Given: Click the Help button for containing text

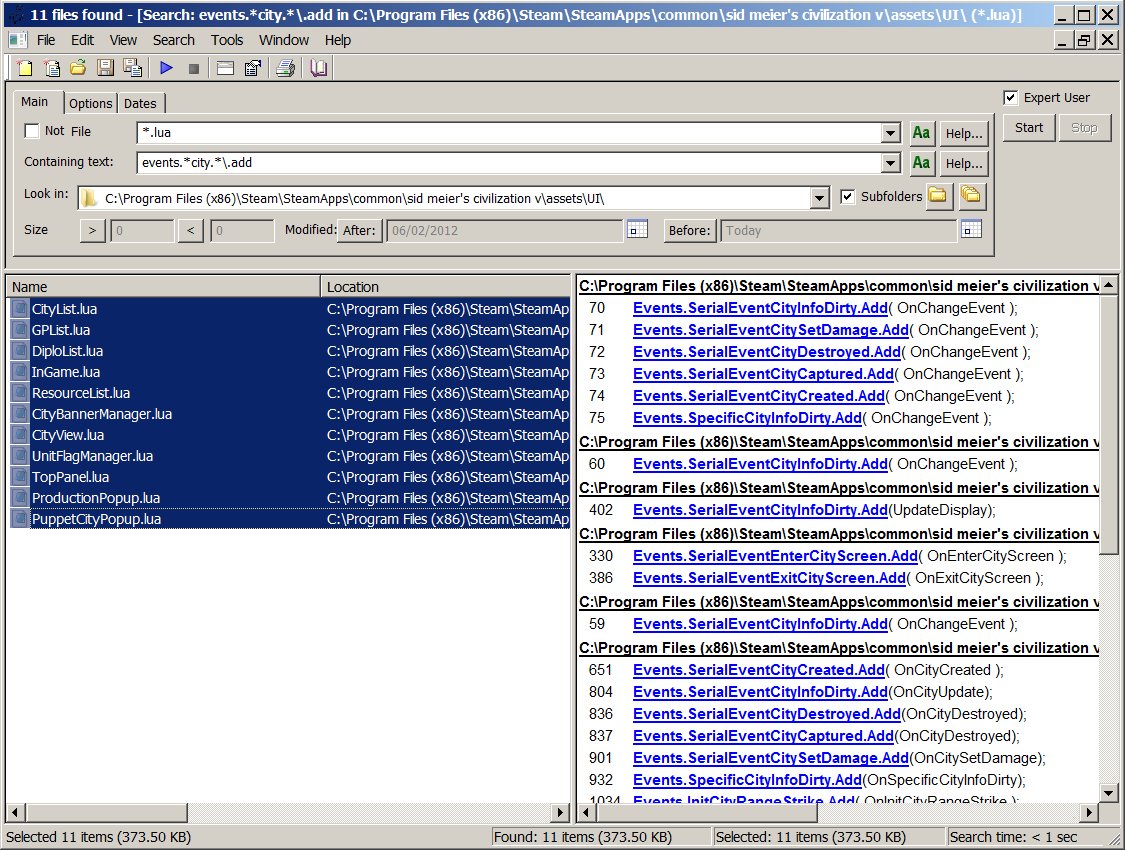Looking at the screenshot, I should (964, 164).
